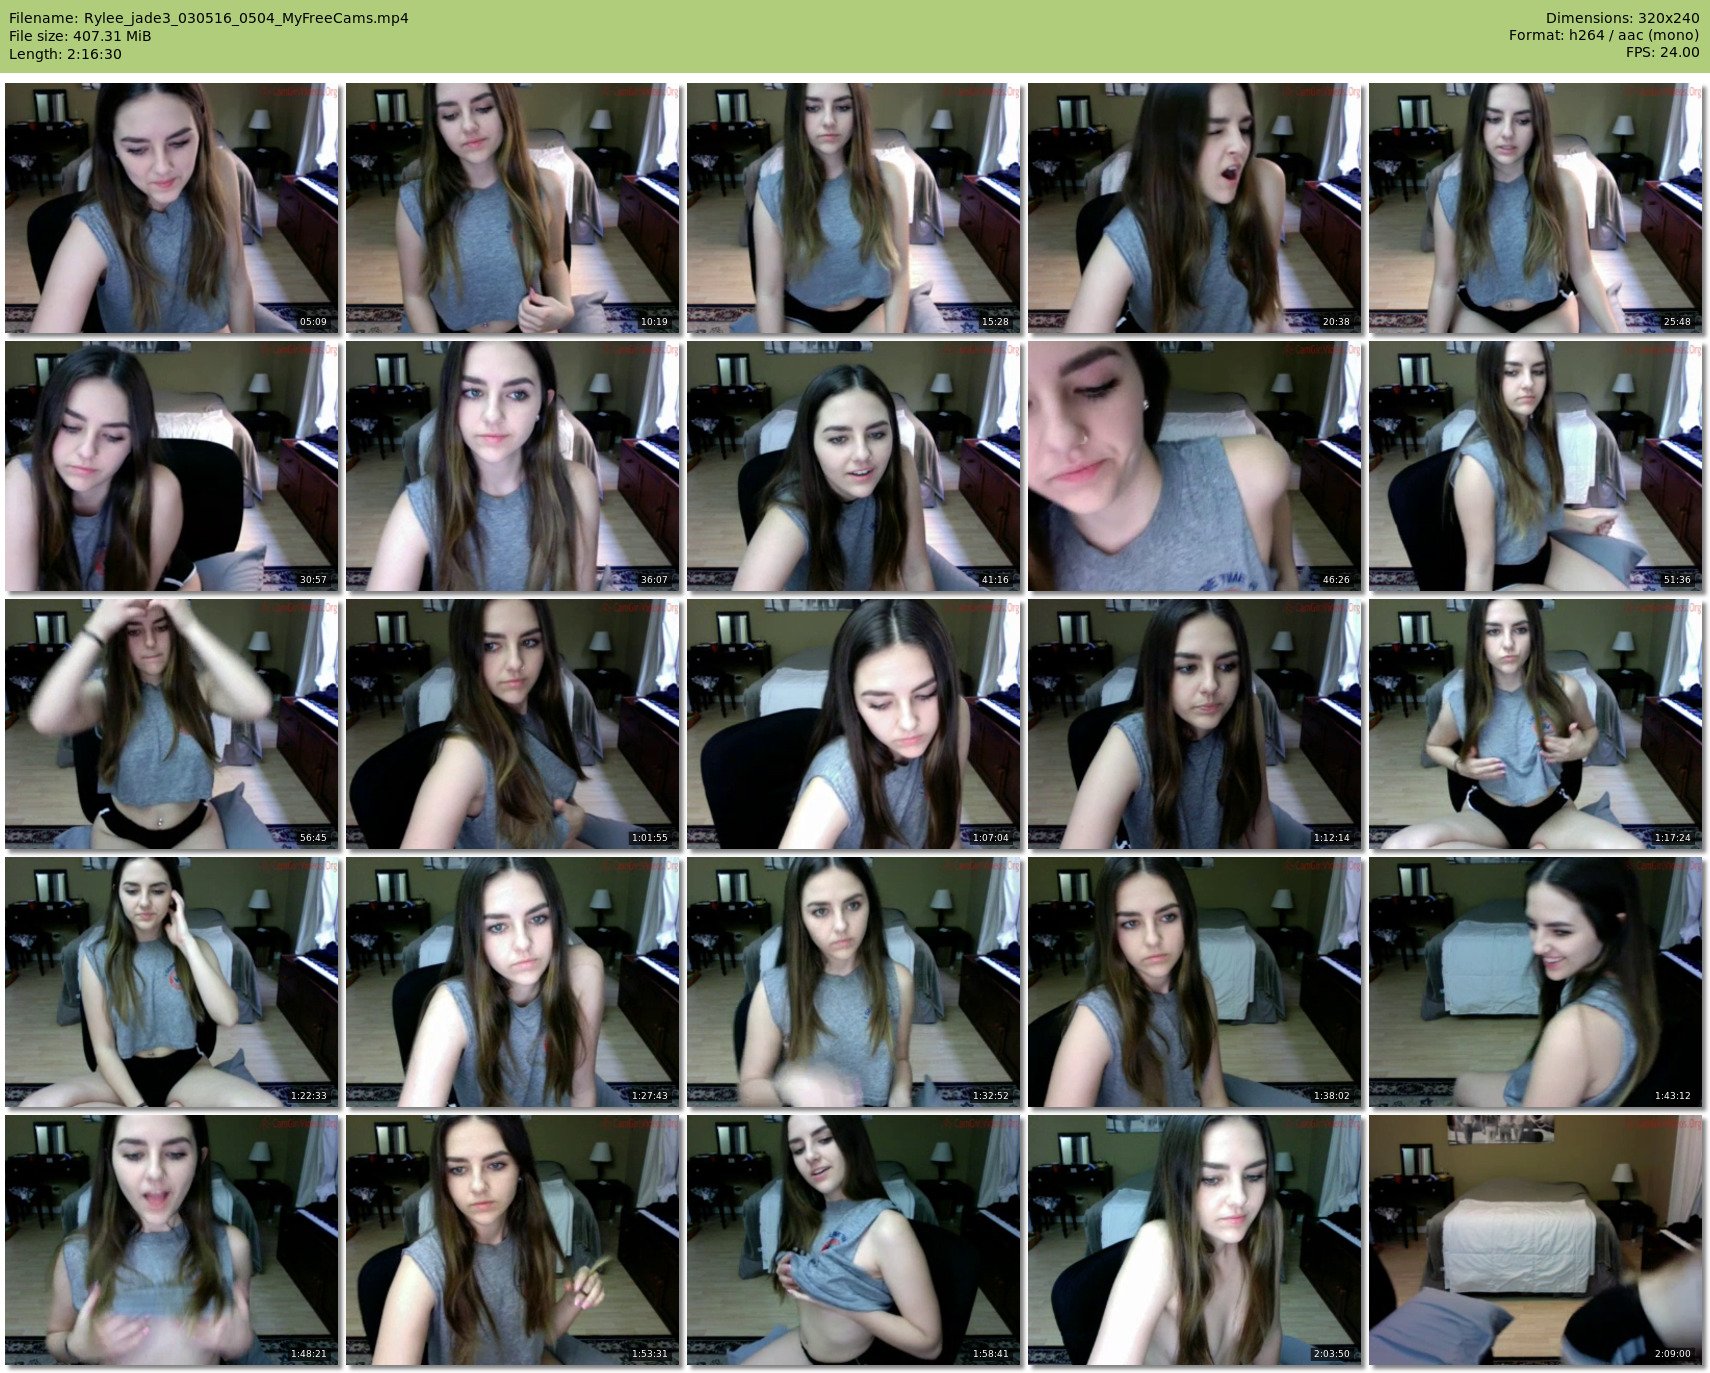Click the File size 407.31 MiB line
The image size is (1710, 1373).
80,36
